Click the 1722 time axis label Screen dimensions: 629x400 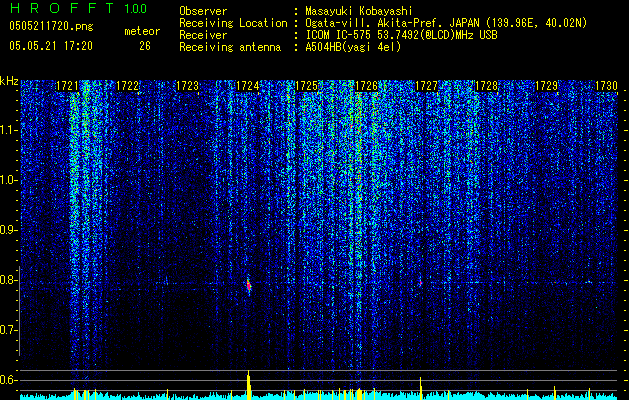tap(127, 86)
